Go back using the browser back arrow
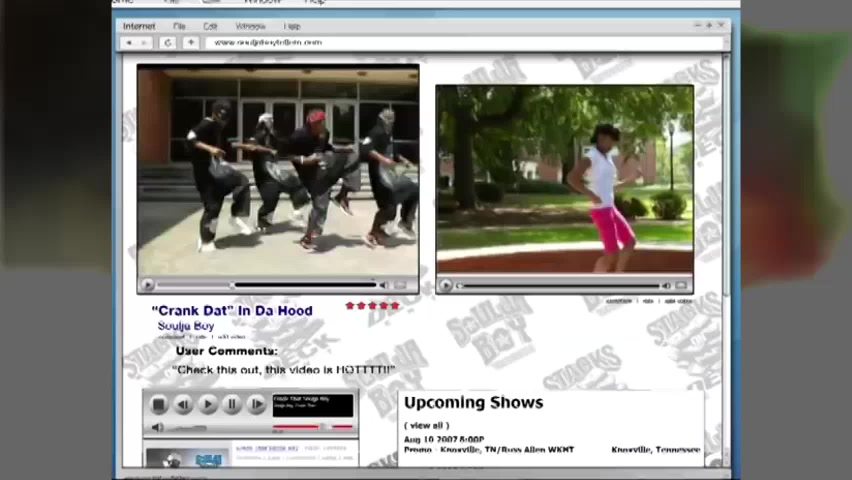 [129, 42]
